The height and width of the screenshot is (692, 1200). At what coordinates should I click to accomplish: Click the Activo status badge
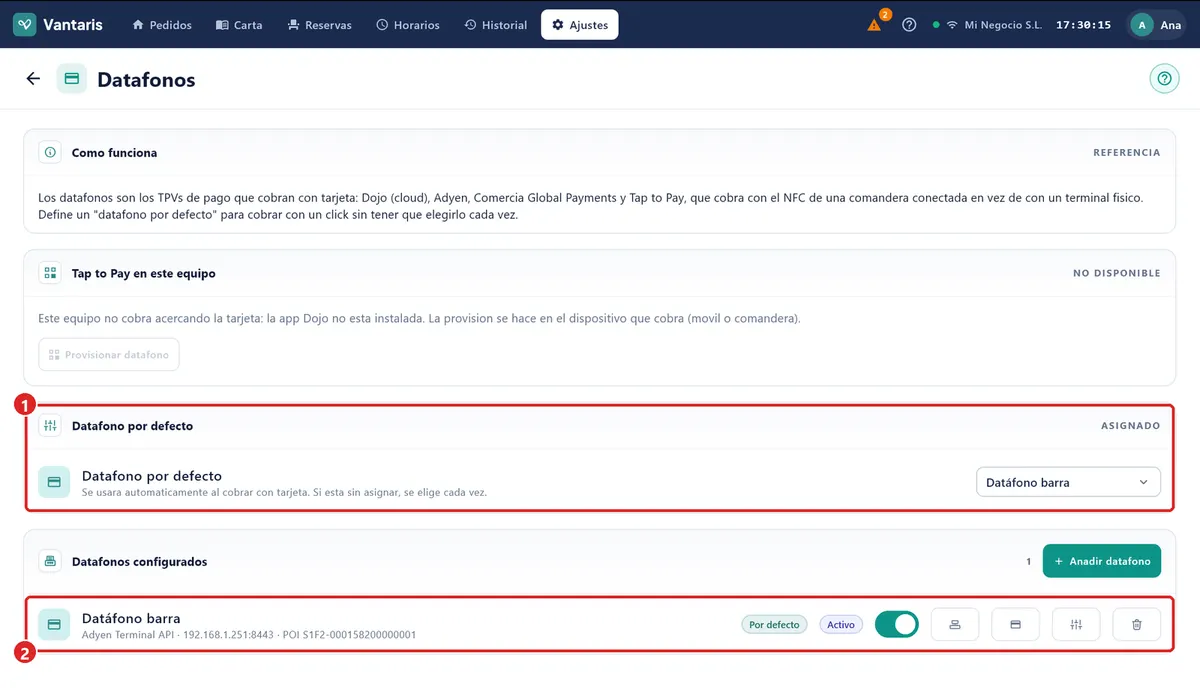pos(841,624)
